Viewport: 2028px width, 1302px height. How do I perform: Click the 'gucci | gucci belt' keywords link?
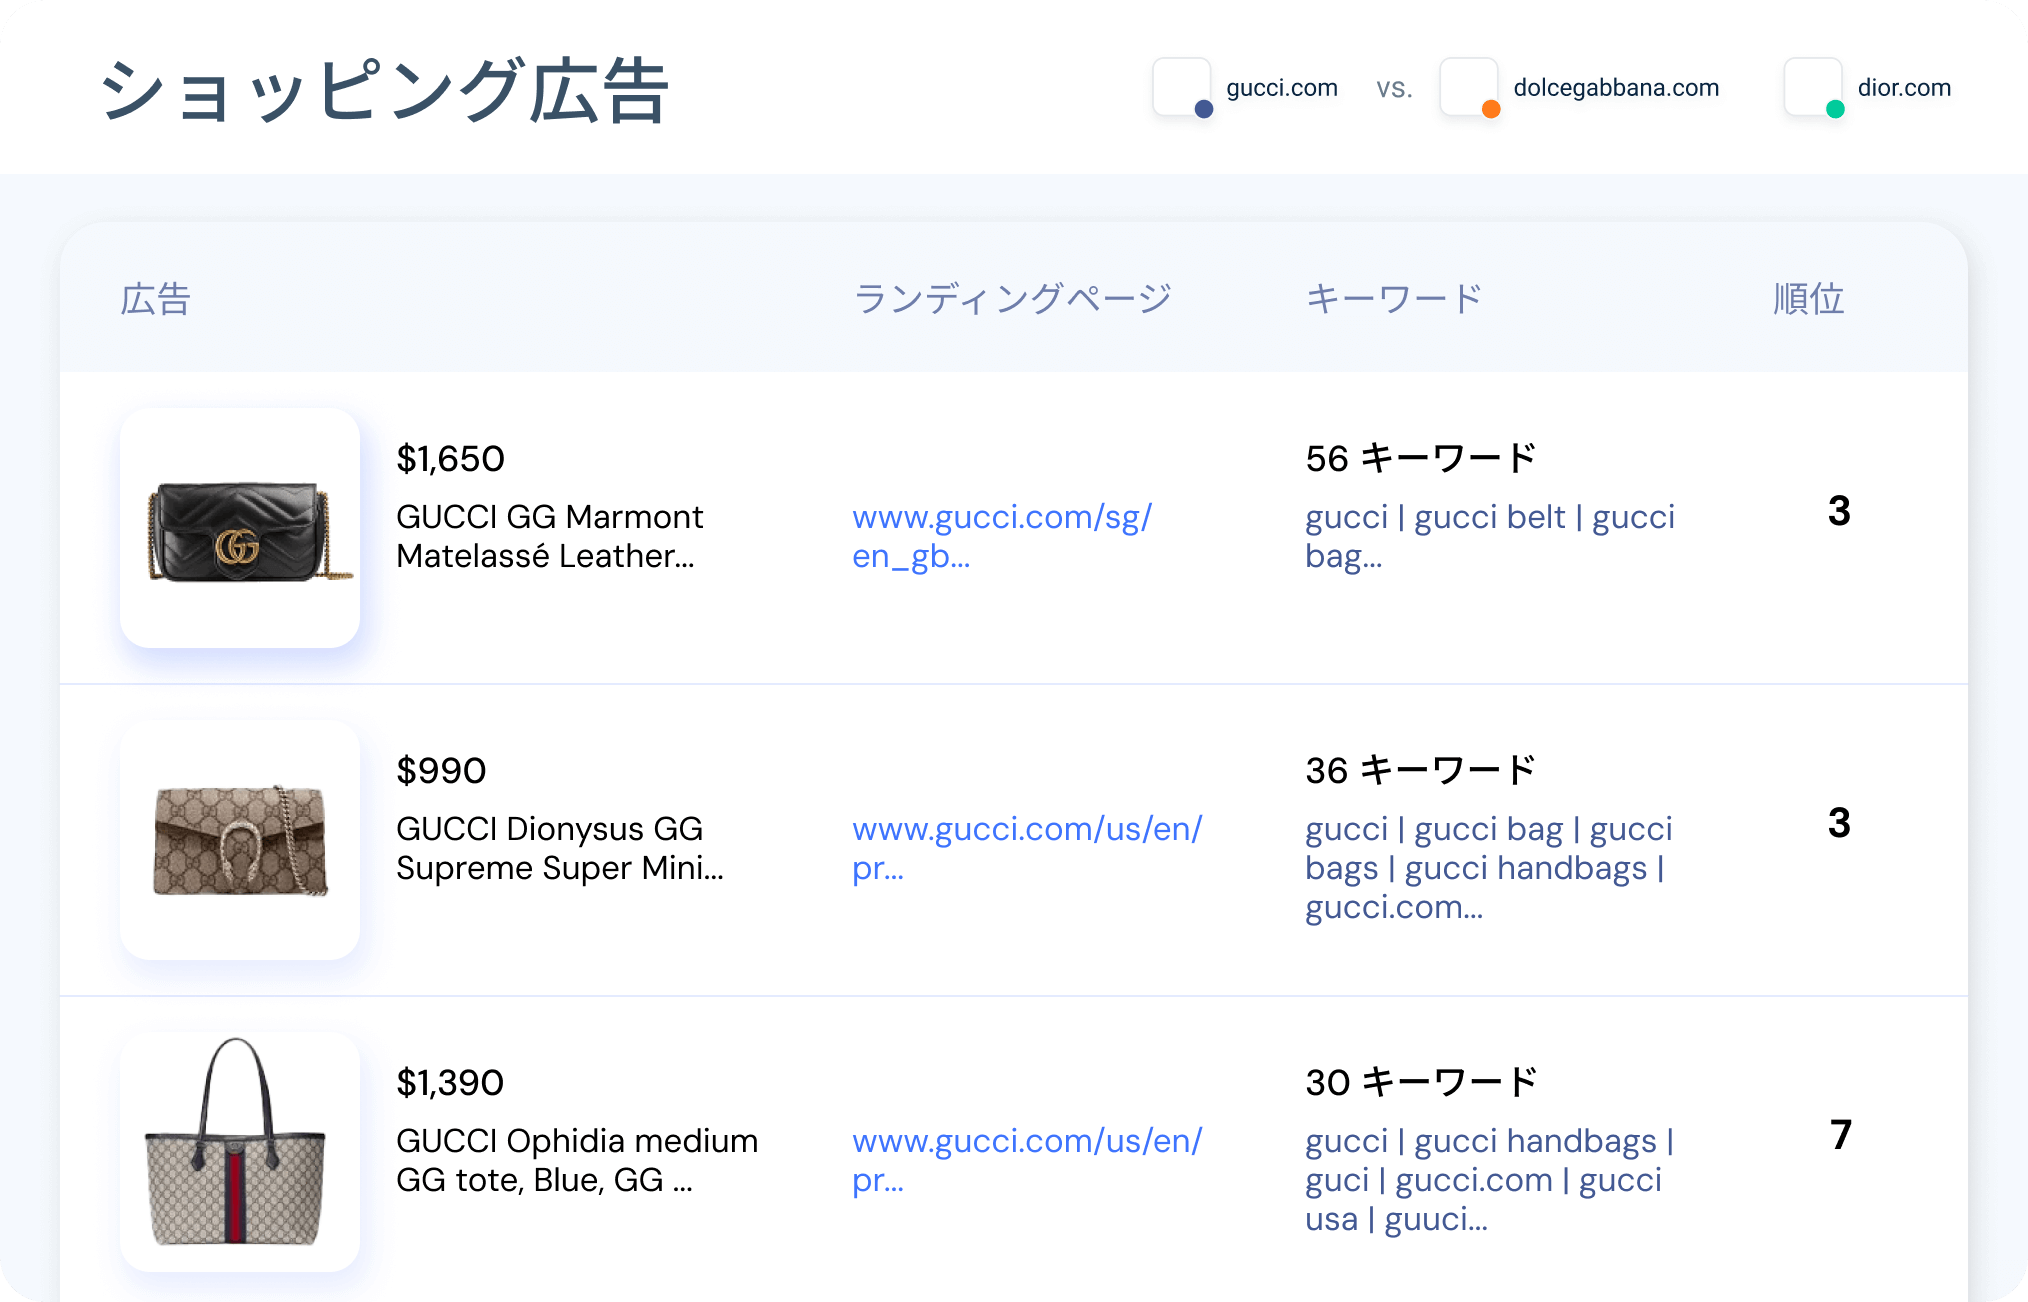tap(1489, 536)
